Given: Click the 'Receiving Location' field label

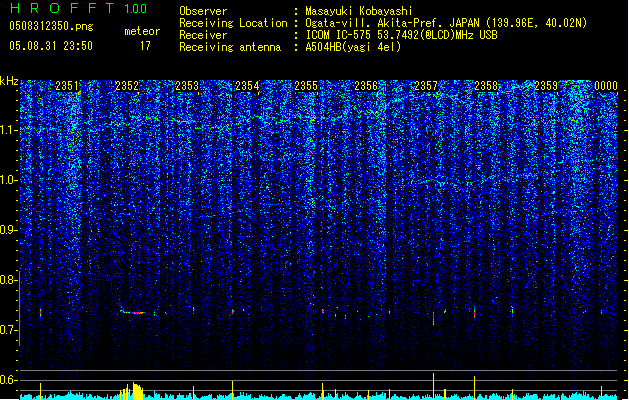Looking at the screenshot, I should click(x=233, y=23).
